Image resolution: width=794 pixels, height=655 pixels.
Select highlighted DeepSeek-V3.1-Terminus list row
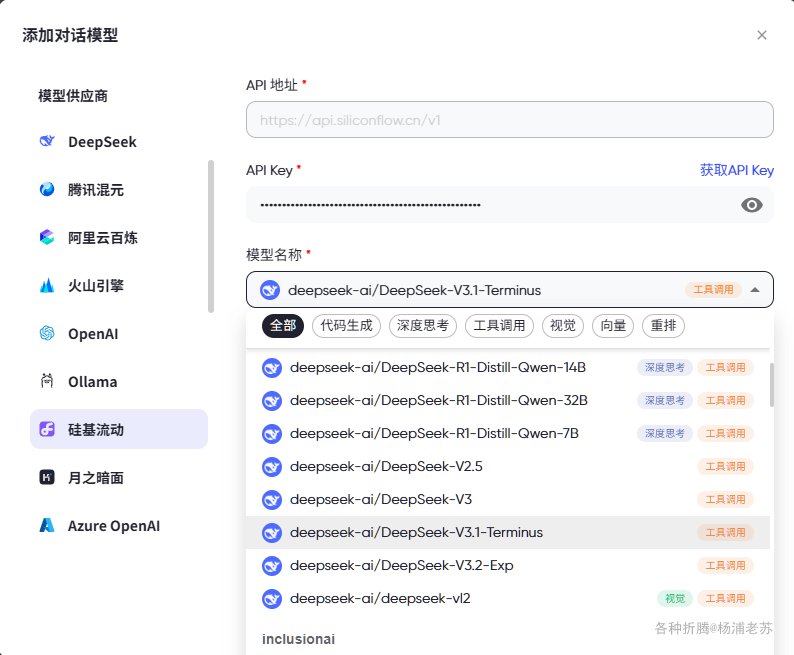507,533
